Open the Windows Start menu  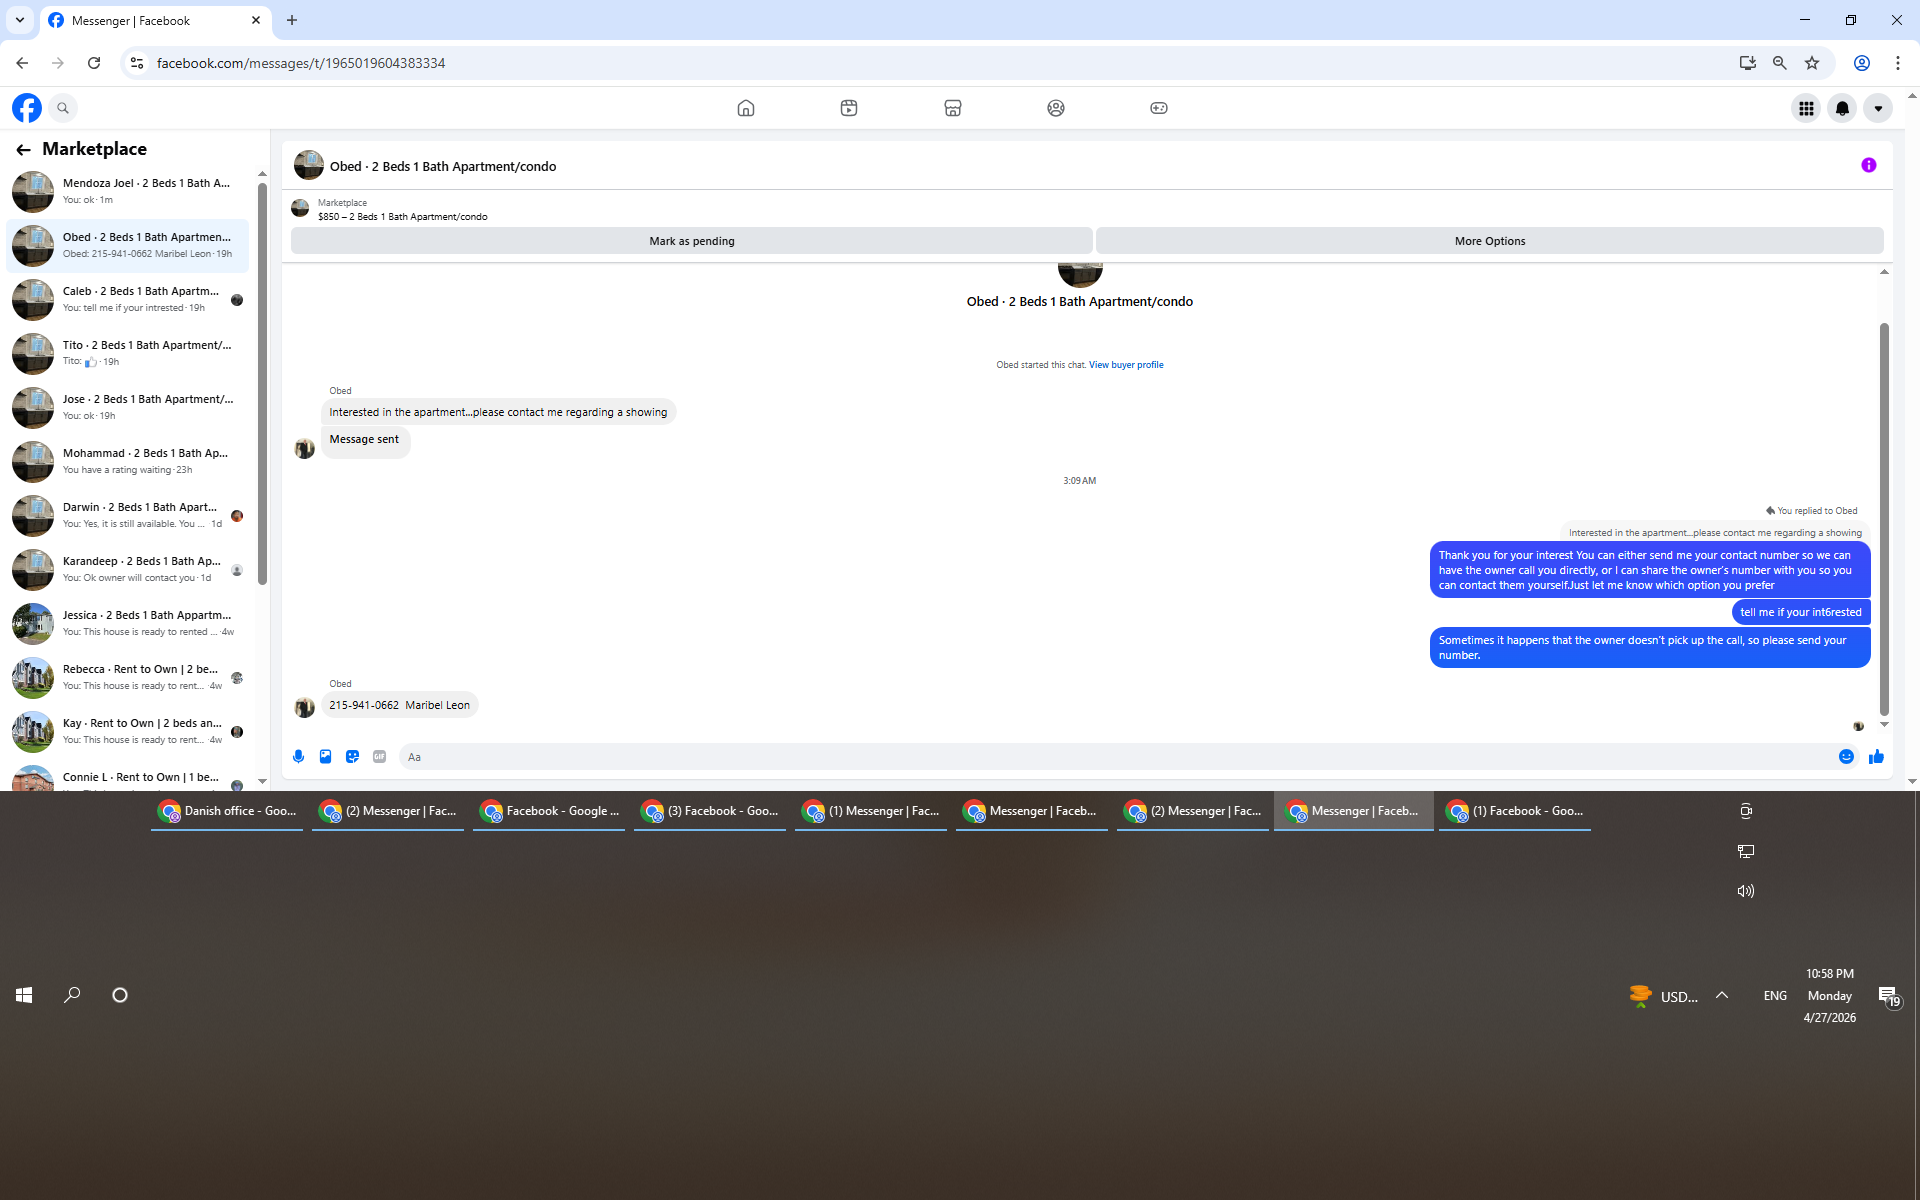coord(24,995)
